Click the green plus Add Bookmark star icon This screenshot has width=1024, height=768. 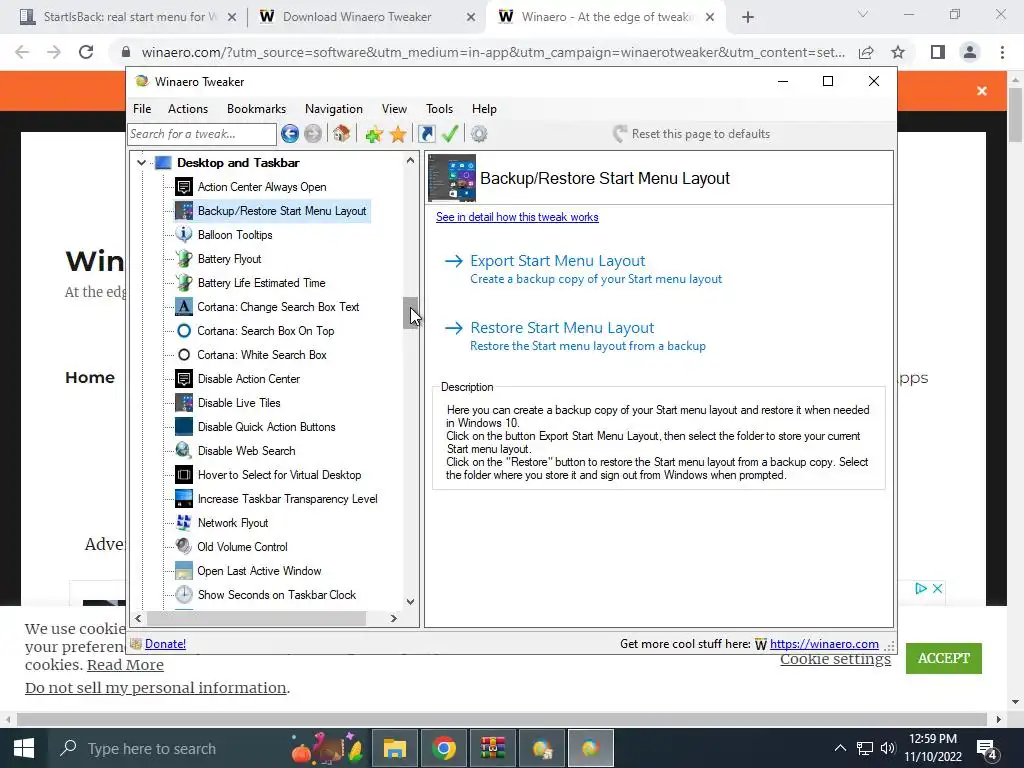coord(374,135)
